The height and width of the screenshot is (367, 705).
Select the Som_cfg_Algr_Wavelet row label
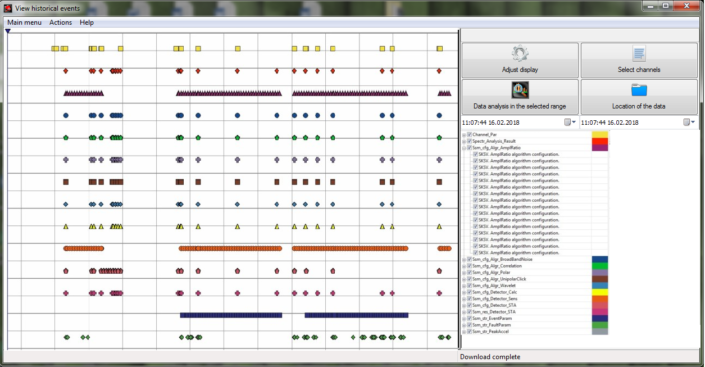(494, 286)
